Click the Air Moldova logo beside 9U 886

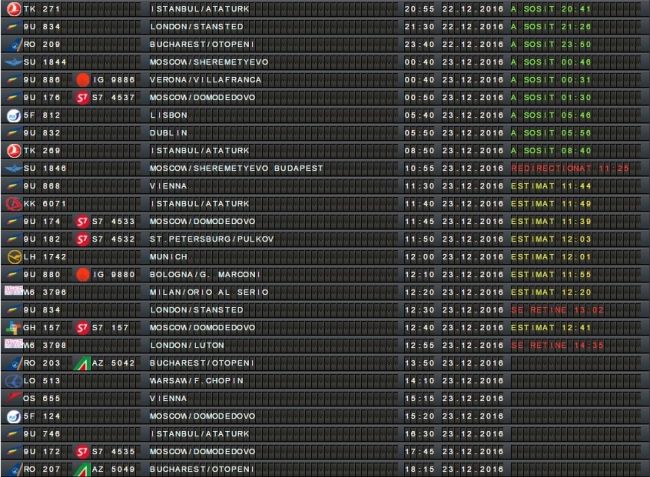click(14, 80)
